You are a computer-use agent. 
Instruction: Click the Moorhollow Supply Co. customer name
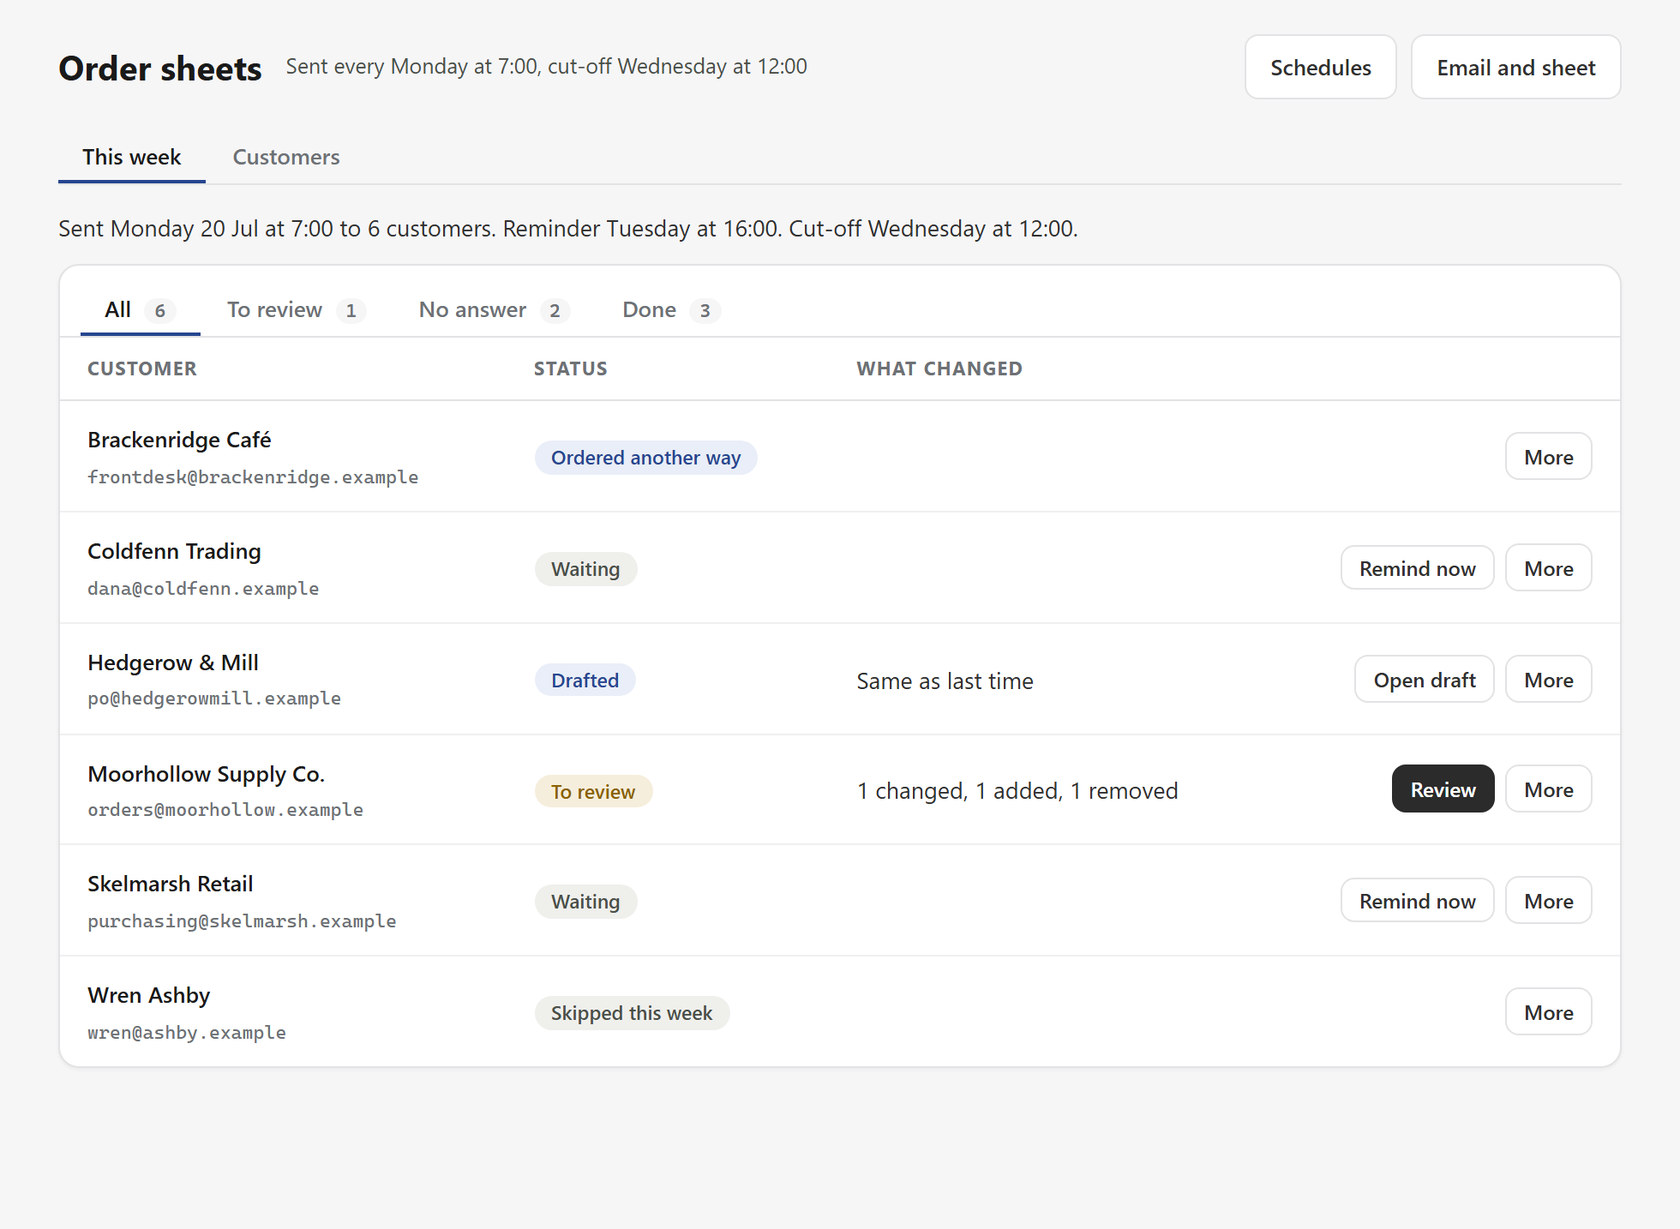206,774
